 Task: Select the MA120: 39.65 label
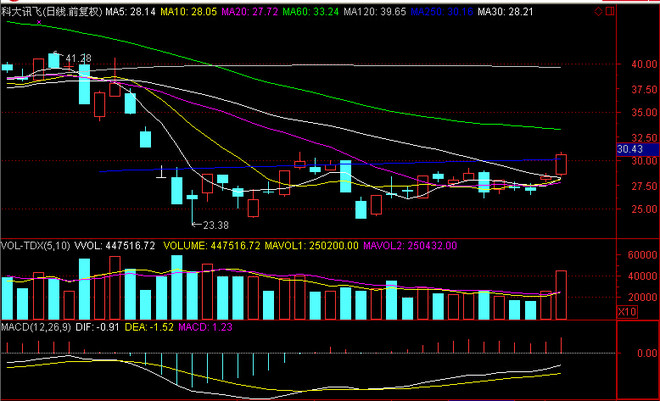pos(375,12)
